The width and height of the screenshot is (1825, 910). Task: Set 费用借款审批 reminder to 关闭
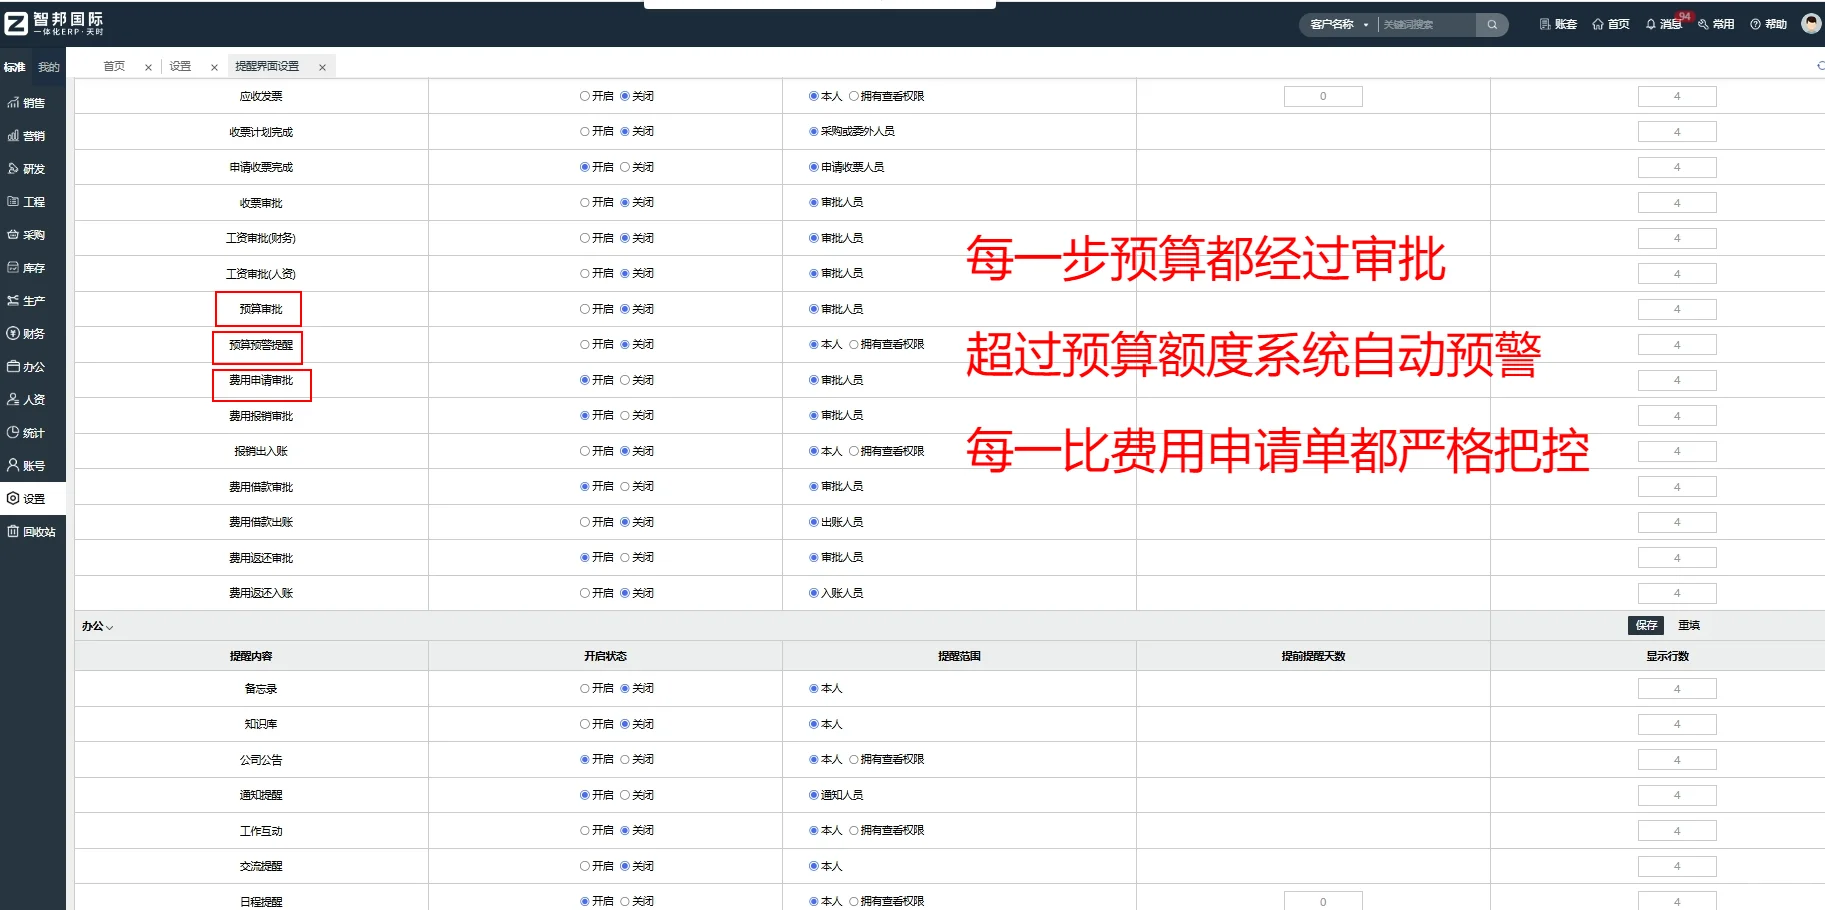tap(625, 486)
